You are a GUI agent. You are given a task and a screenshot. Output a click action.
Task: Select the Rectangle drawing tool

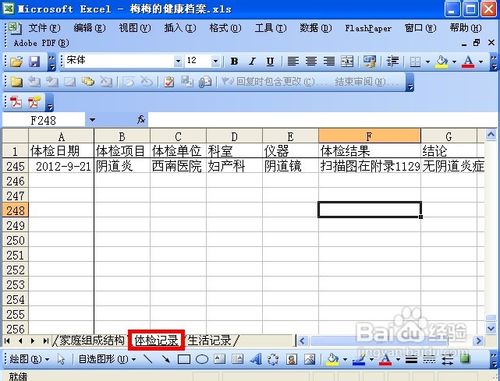184,359
